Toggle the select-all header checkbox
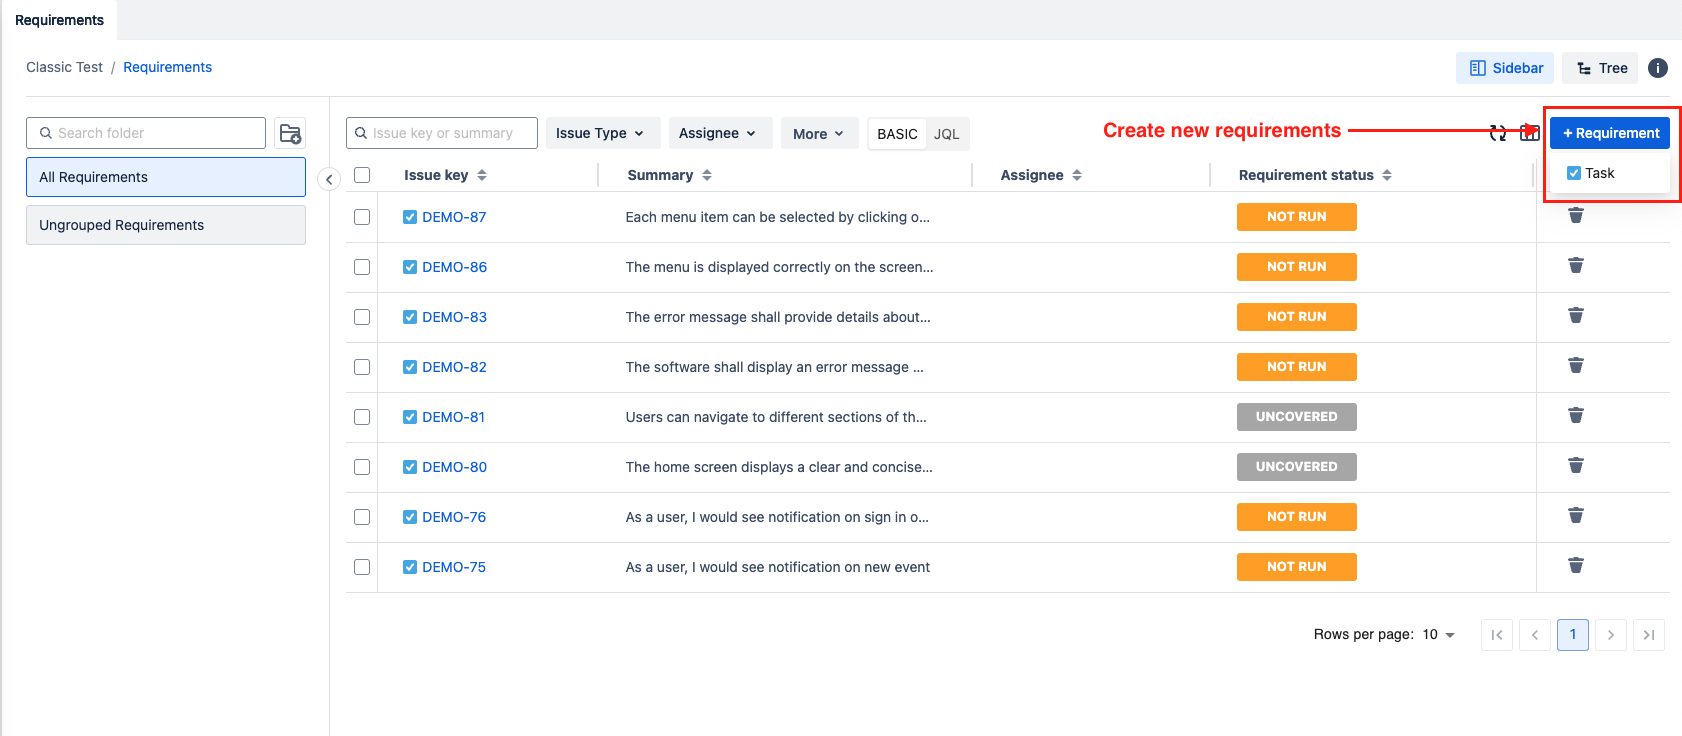Screen dimensions: 1682x736 click(362, 175)
